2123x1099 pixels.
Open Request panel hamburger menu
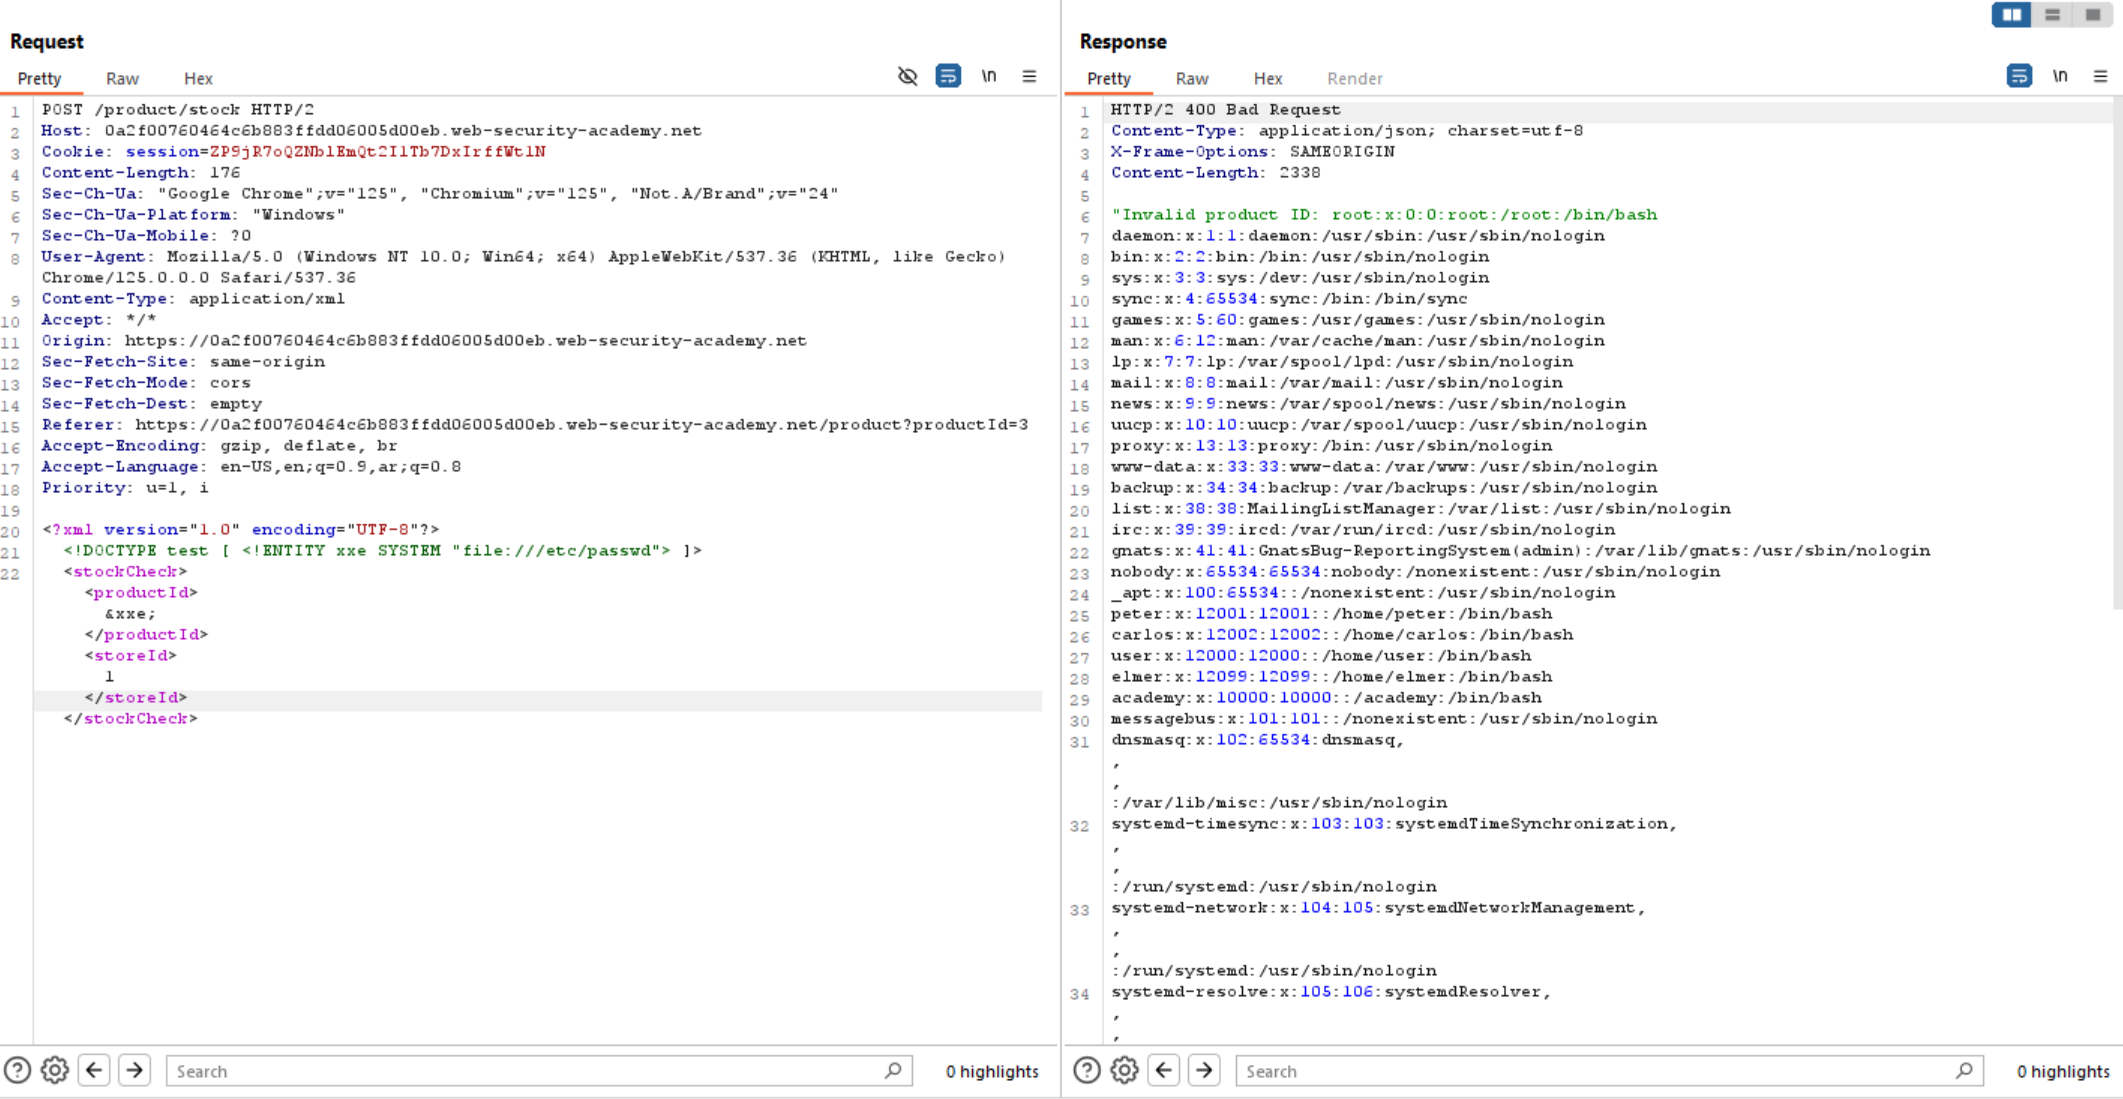(1029, 76)
